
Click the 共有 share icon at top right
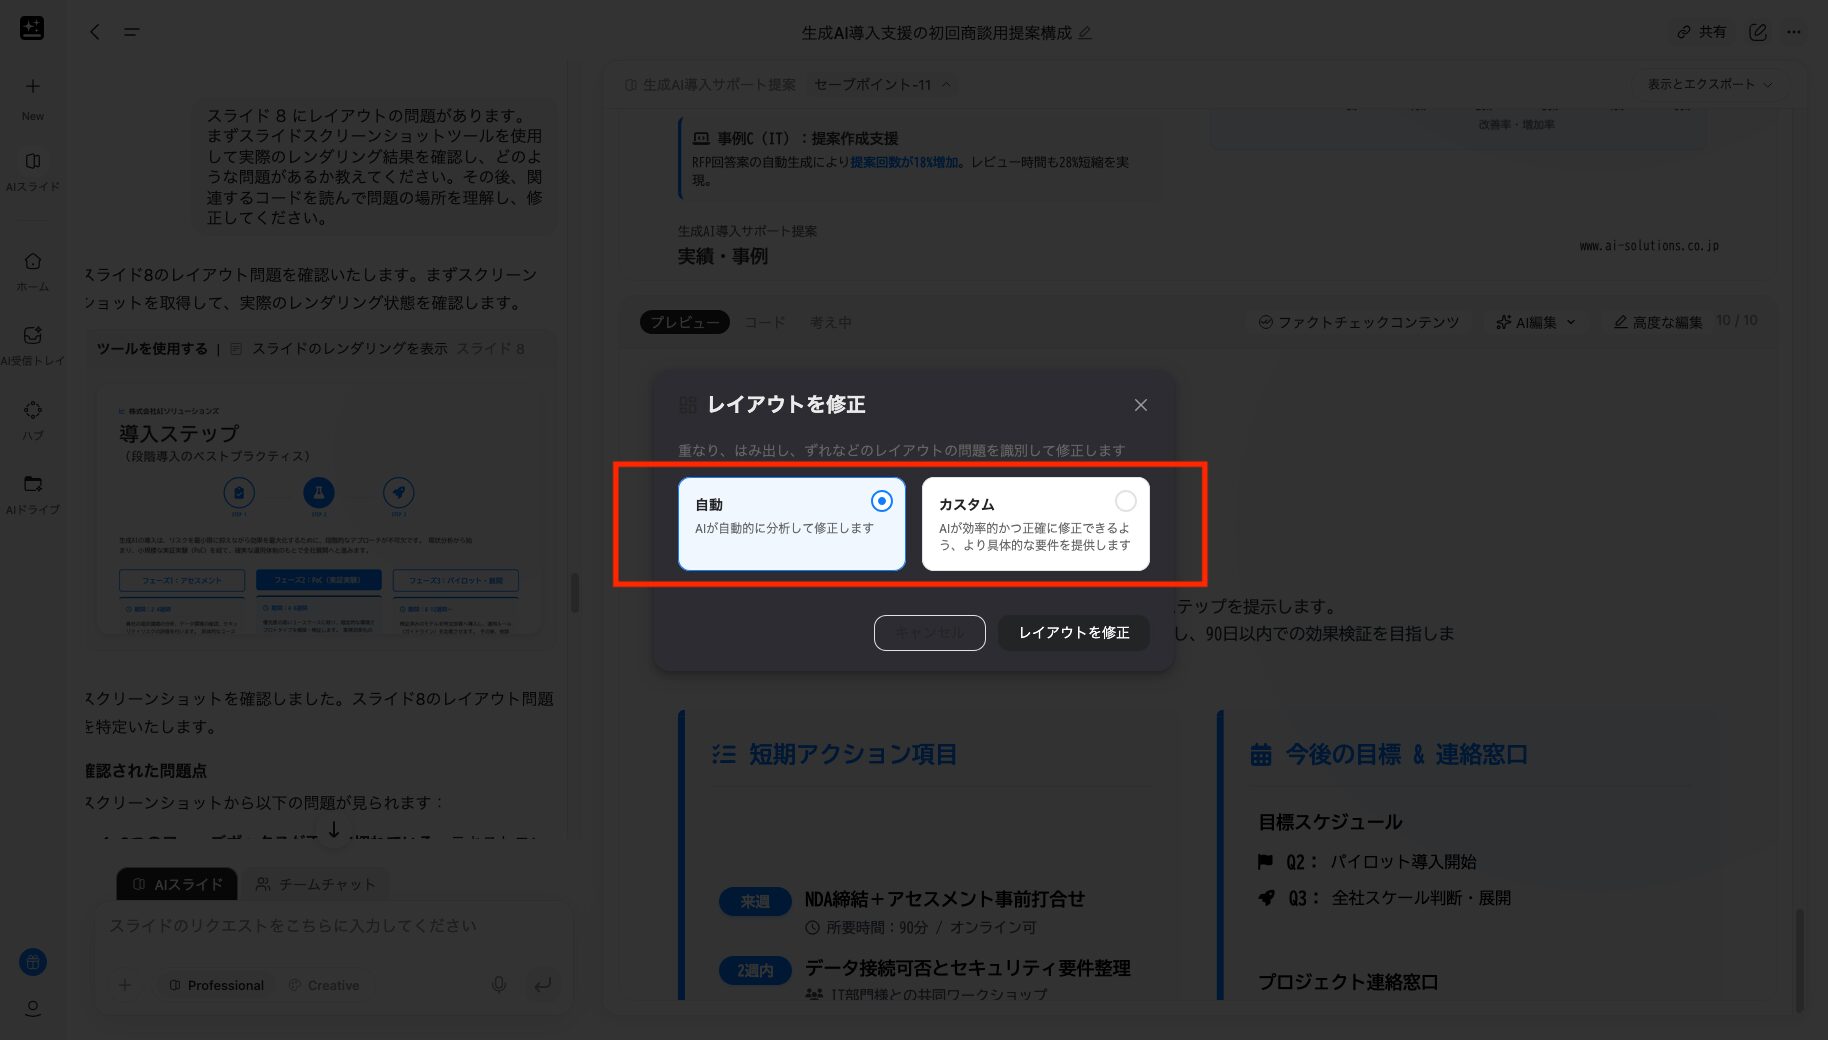[1701, 32]
